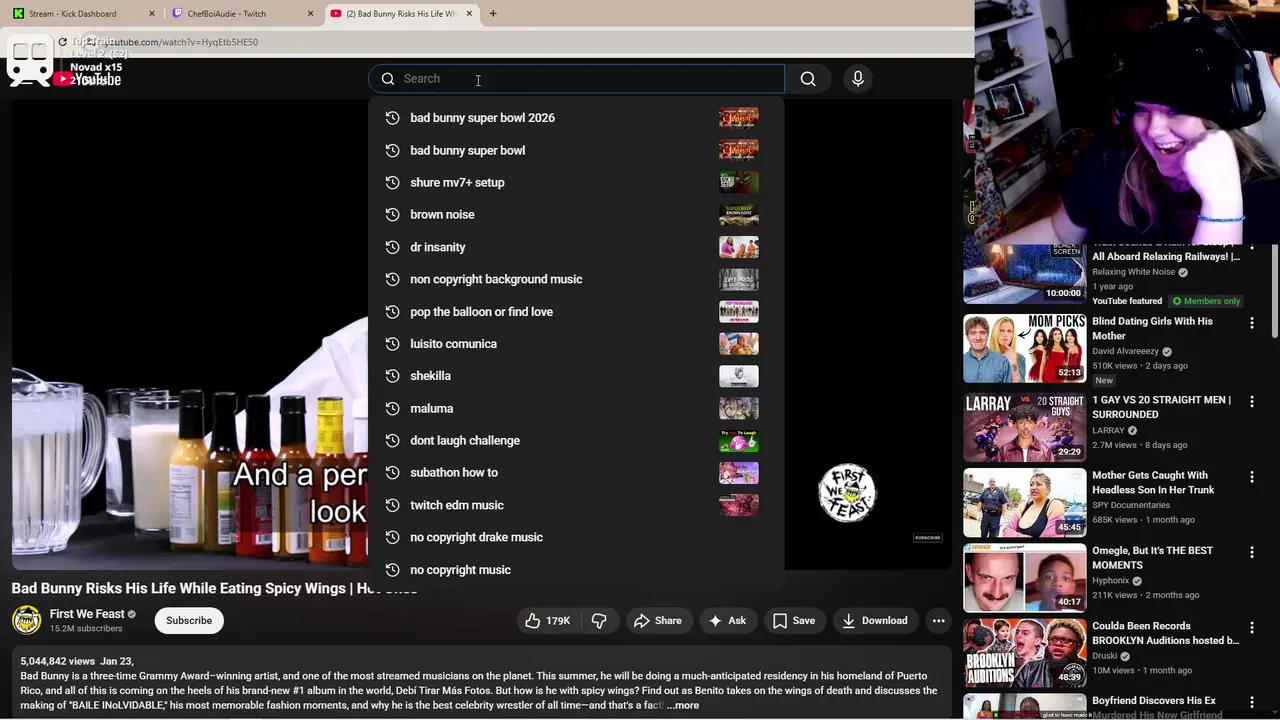Screen dimensions: 1280x720
Task: Open David Alvareeezy channel link
Action: (1125, 352)
